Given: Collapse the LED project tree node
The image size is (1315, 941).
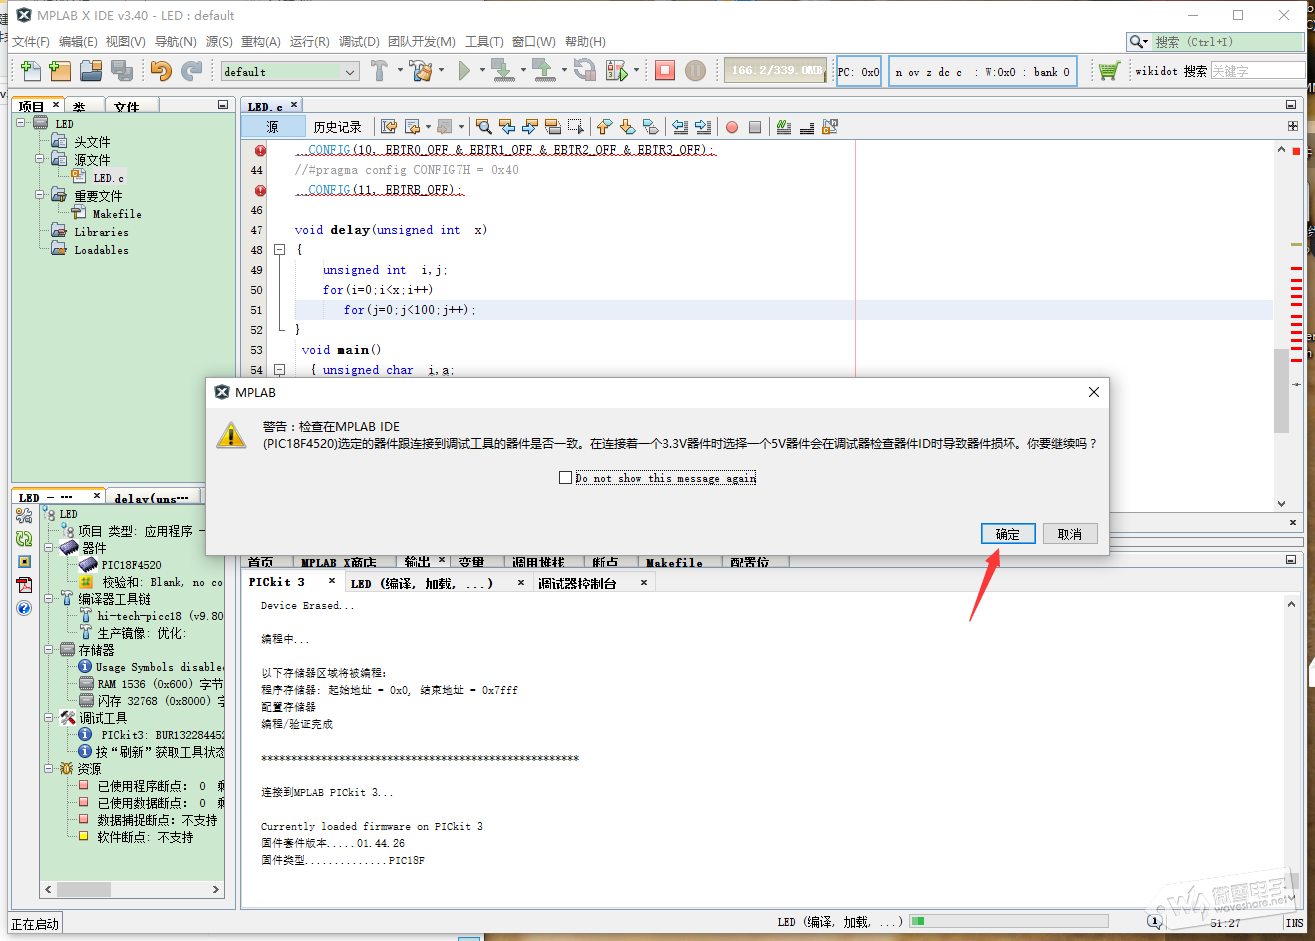Looking at the screenshot, I should pos(21,124).
